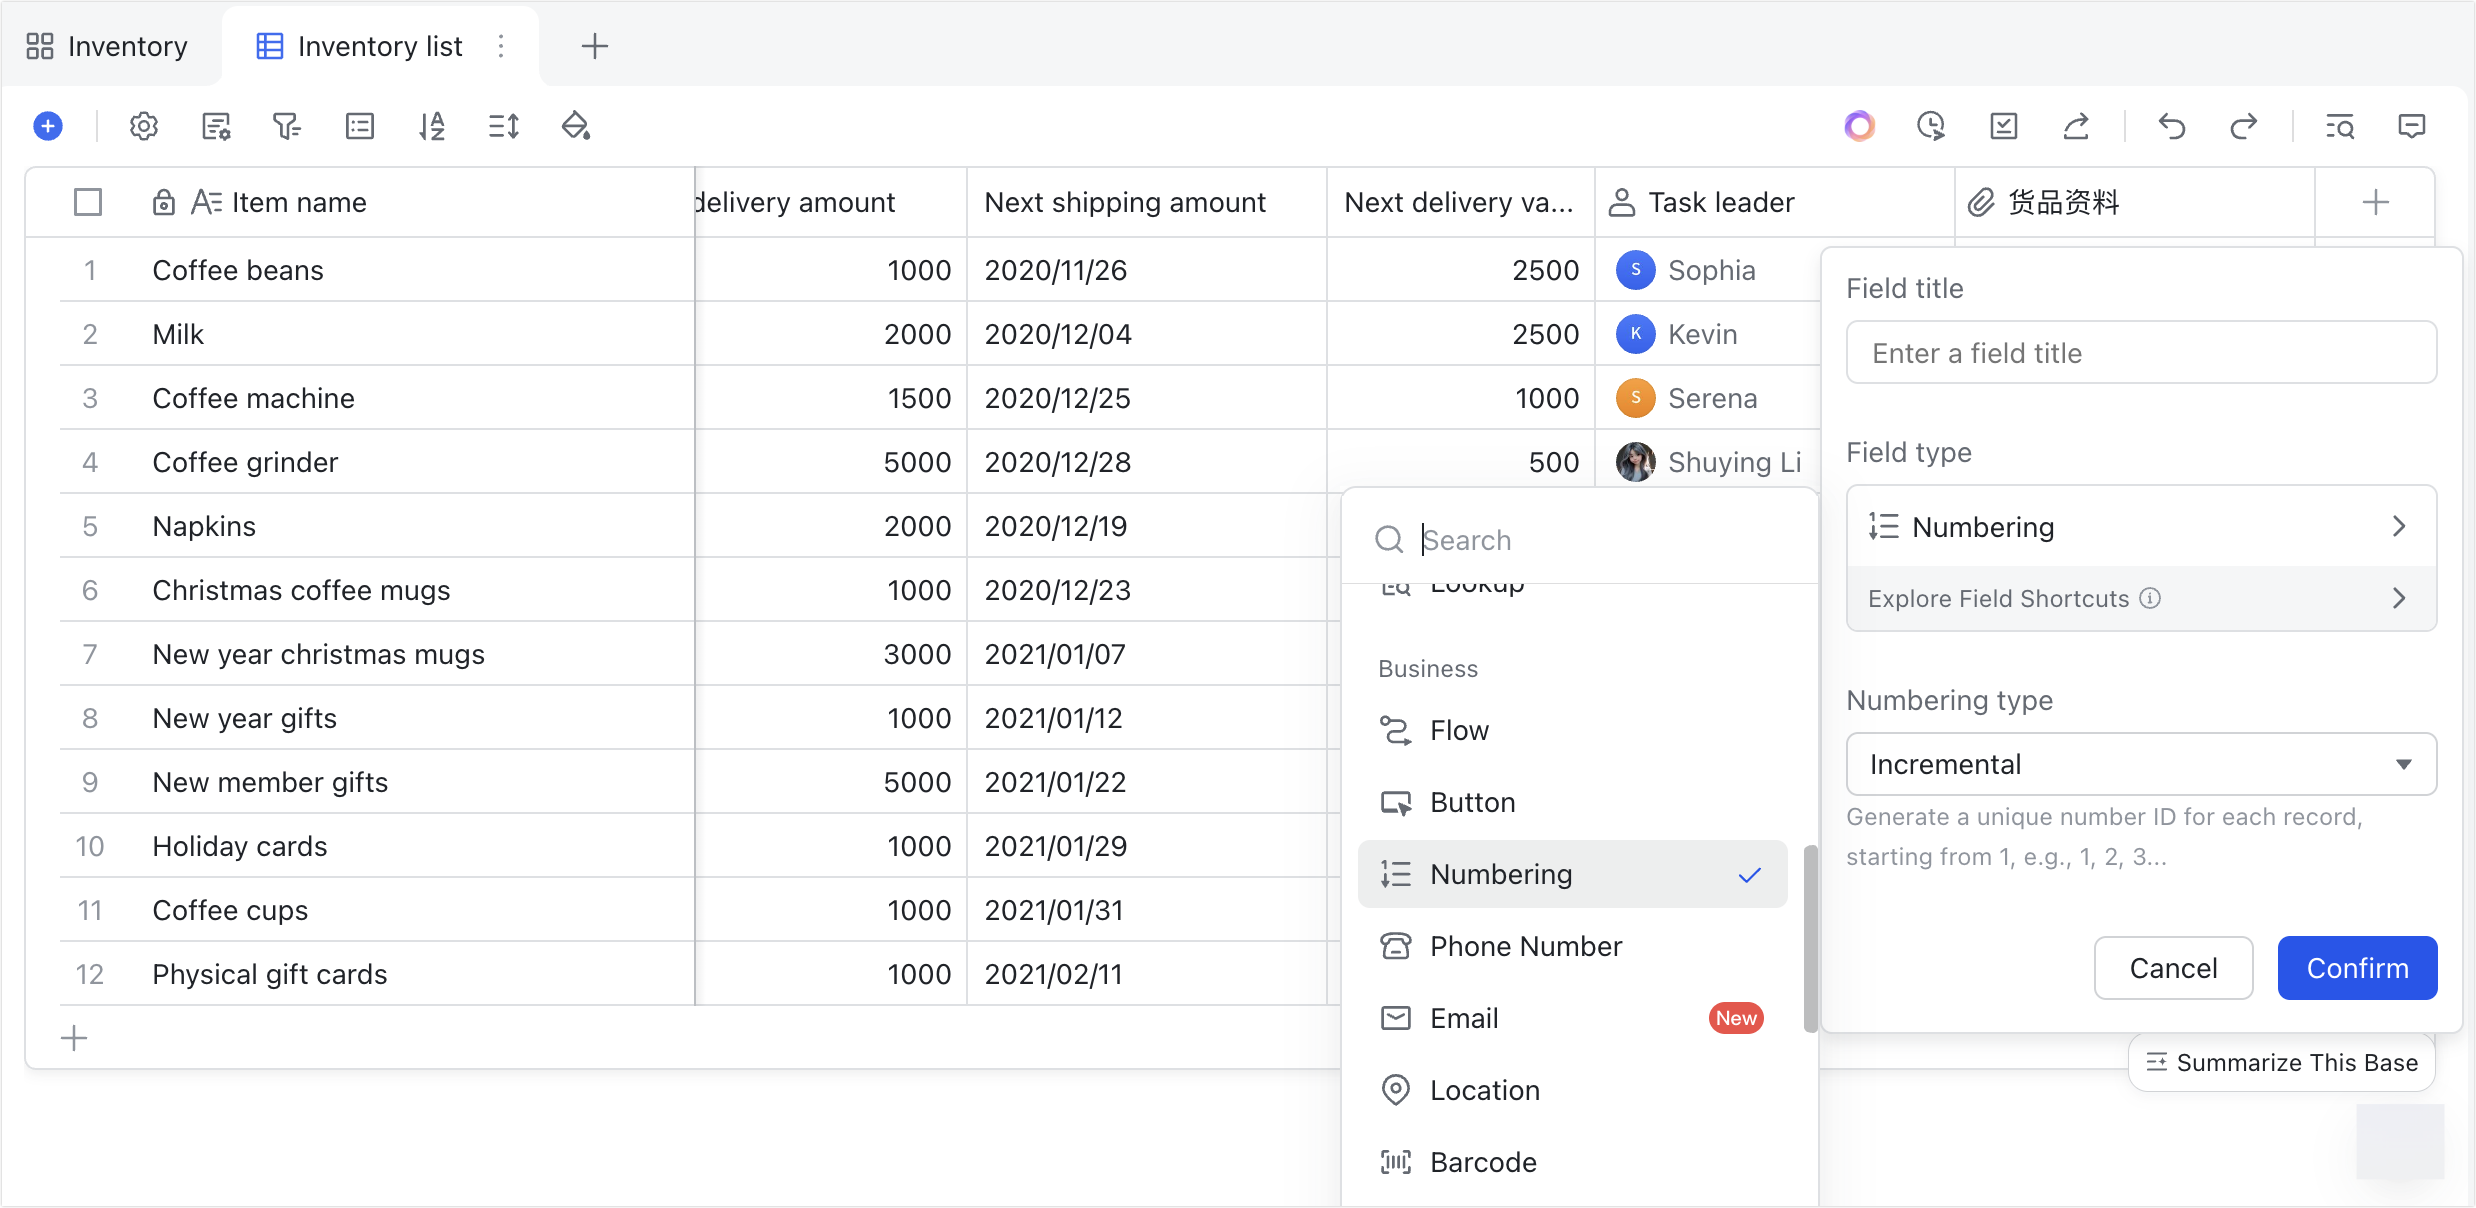Expand Explore Field Shortcuts

click(x=2141, y=598)
